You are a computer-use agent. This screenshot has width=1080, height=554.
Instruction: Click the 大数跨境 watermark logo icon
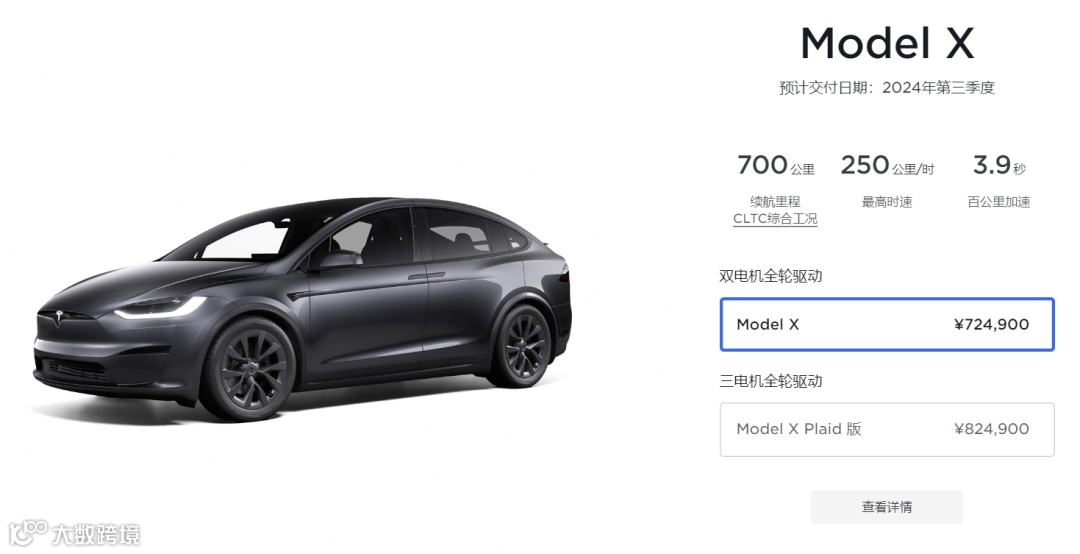[x=28, y=533]
